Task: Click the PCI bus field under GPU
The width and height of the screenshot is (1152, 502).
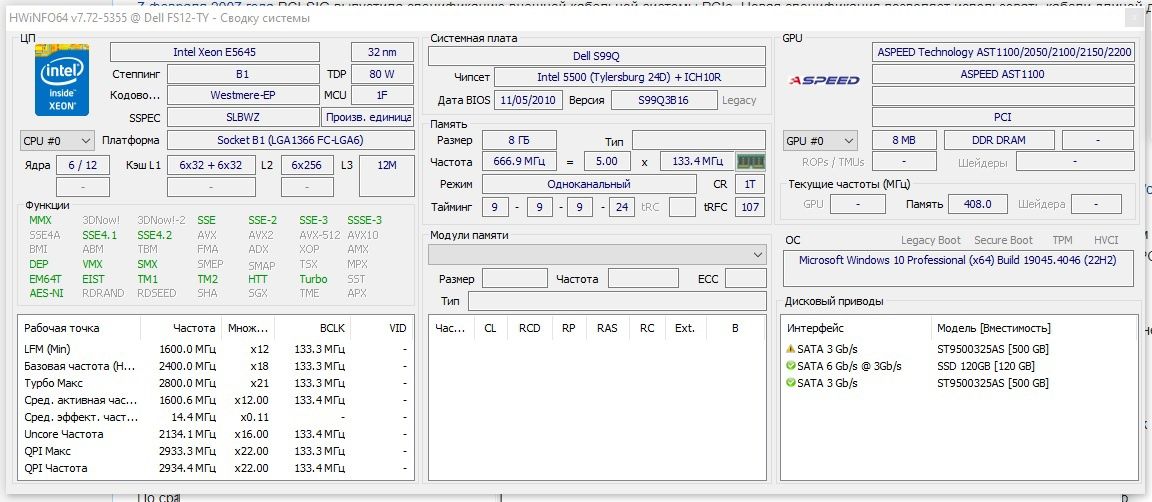Action: [1003, 118]
